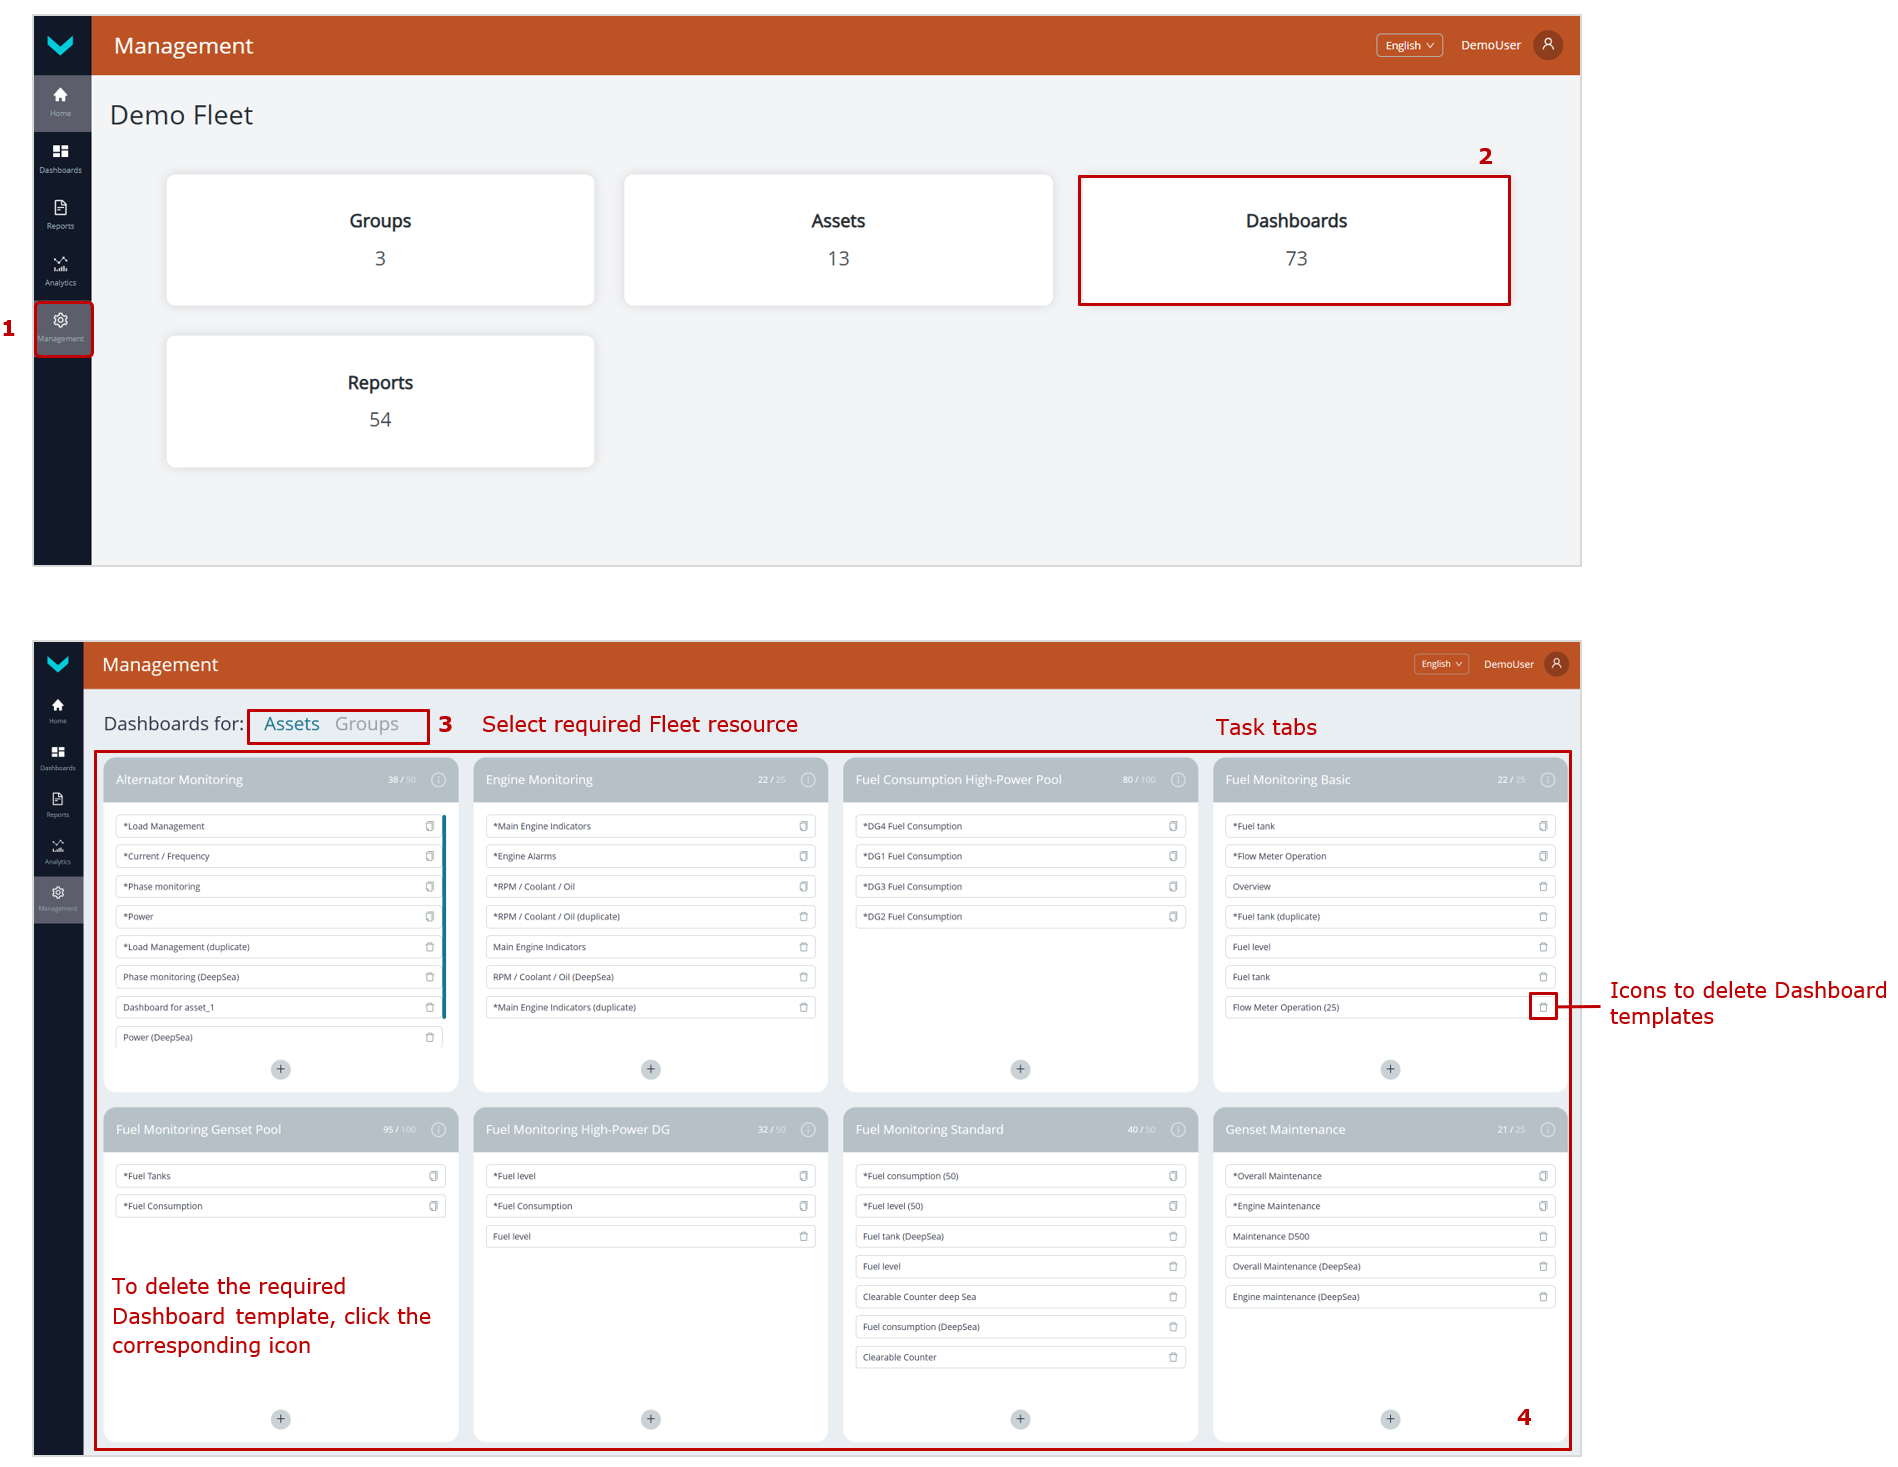Open Analytics in the Demo Fleet sidebar
1898x1467 pixels.
61,270
